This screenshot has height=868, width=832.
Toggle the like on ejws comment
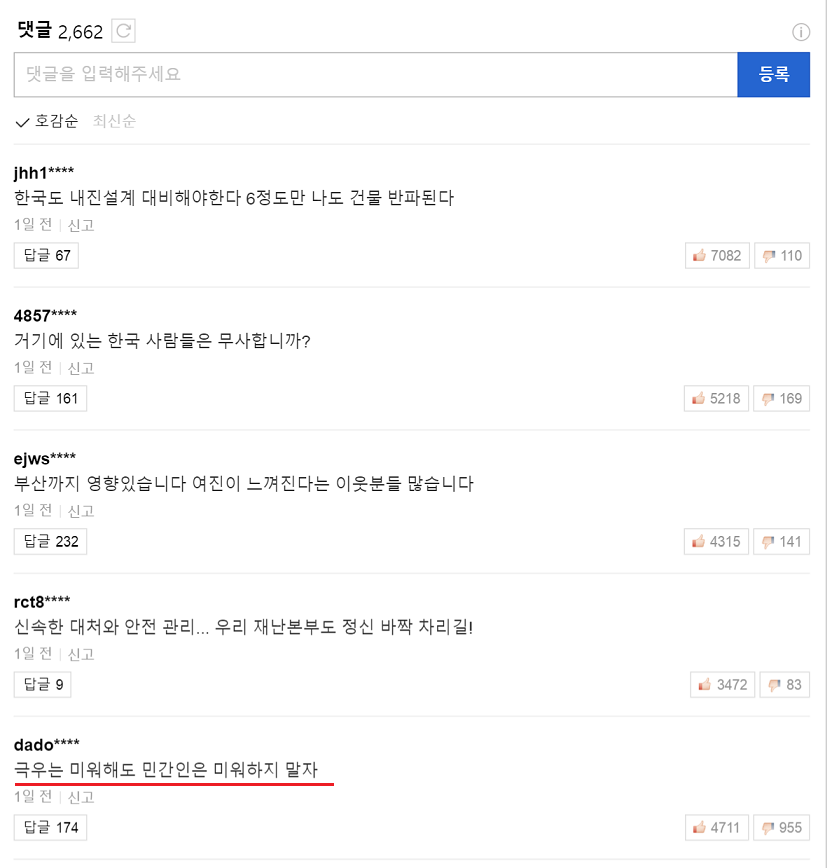[x=716, y=540]
